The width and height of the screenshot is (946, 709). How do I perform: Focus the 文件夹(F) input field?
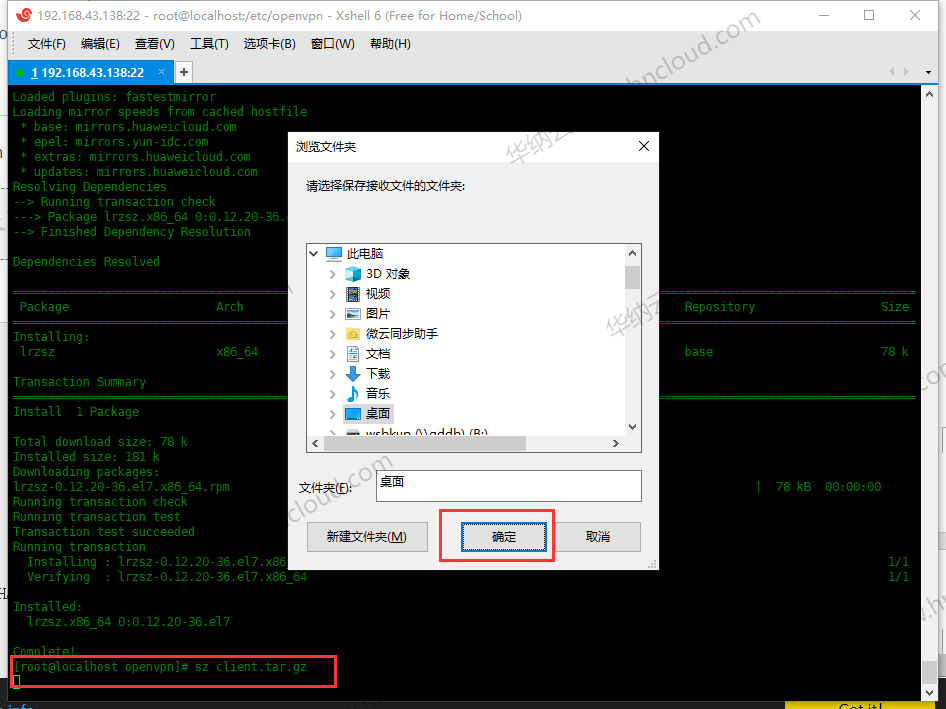[509, 486]
